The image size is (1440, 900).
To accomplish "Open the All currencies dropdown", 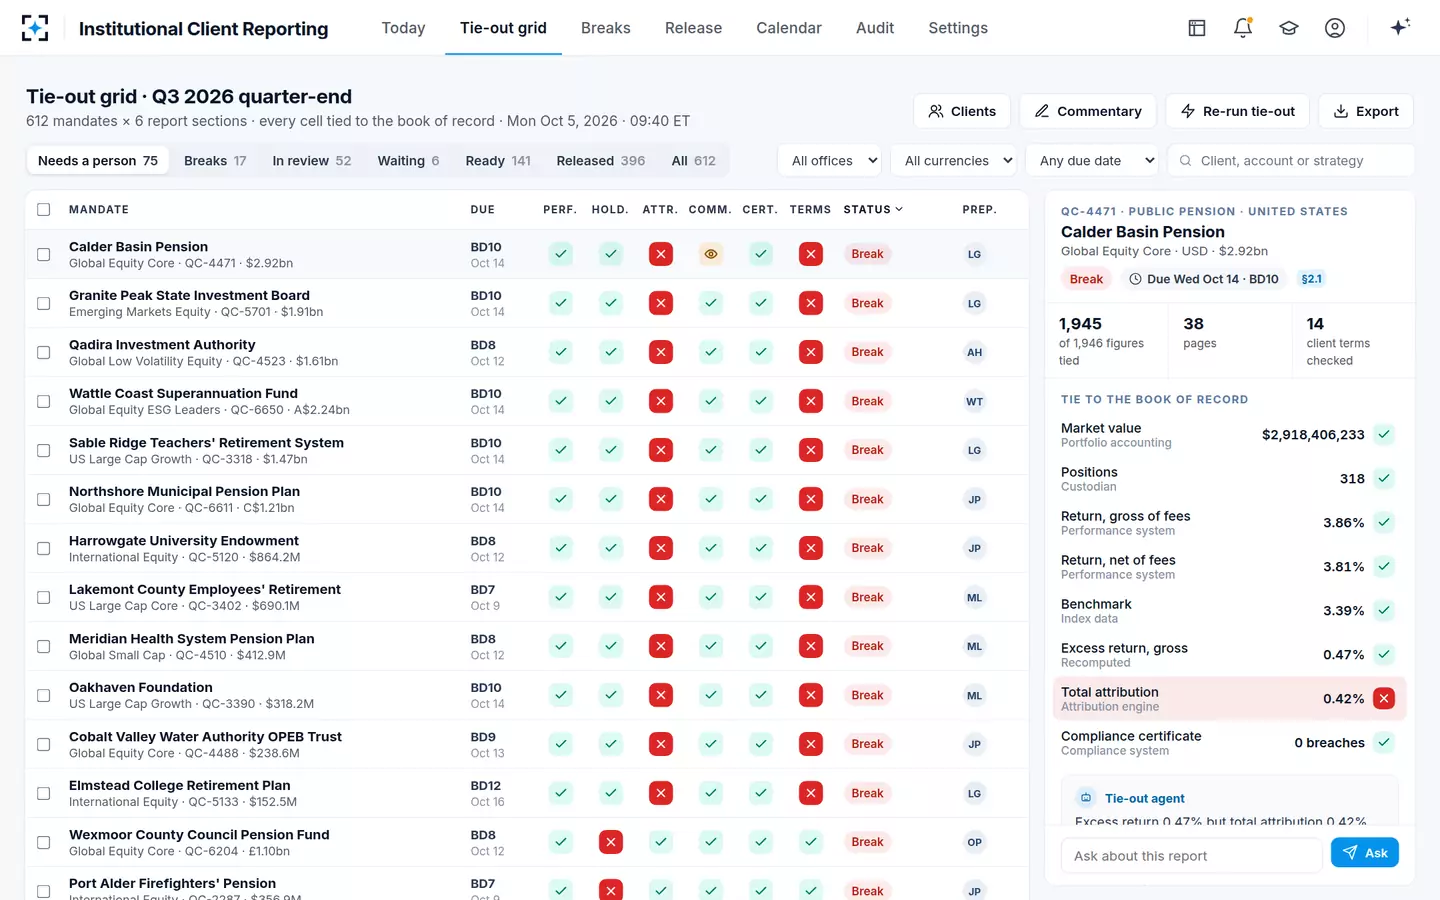I will (x=955, y=161).
